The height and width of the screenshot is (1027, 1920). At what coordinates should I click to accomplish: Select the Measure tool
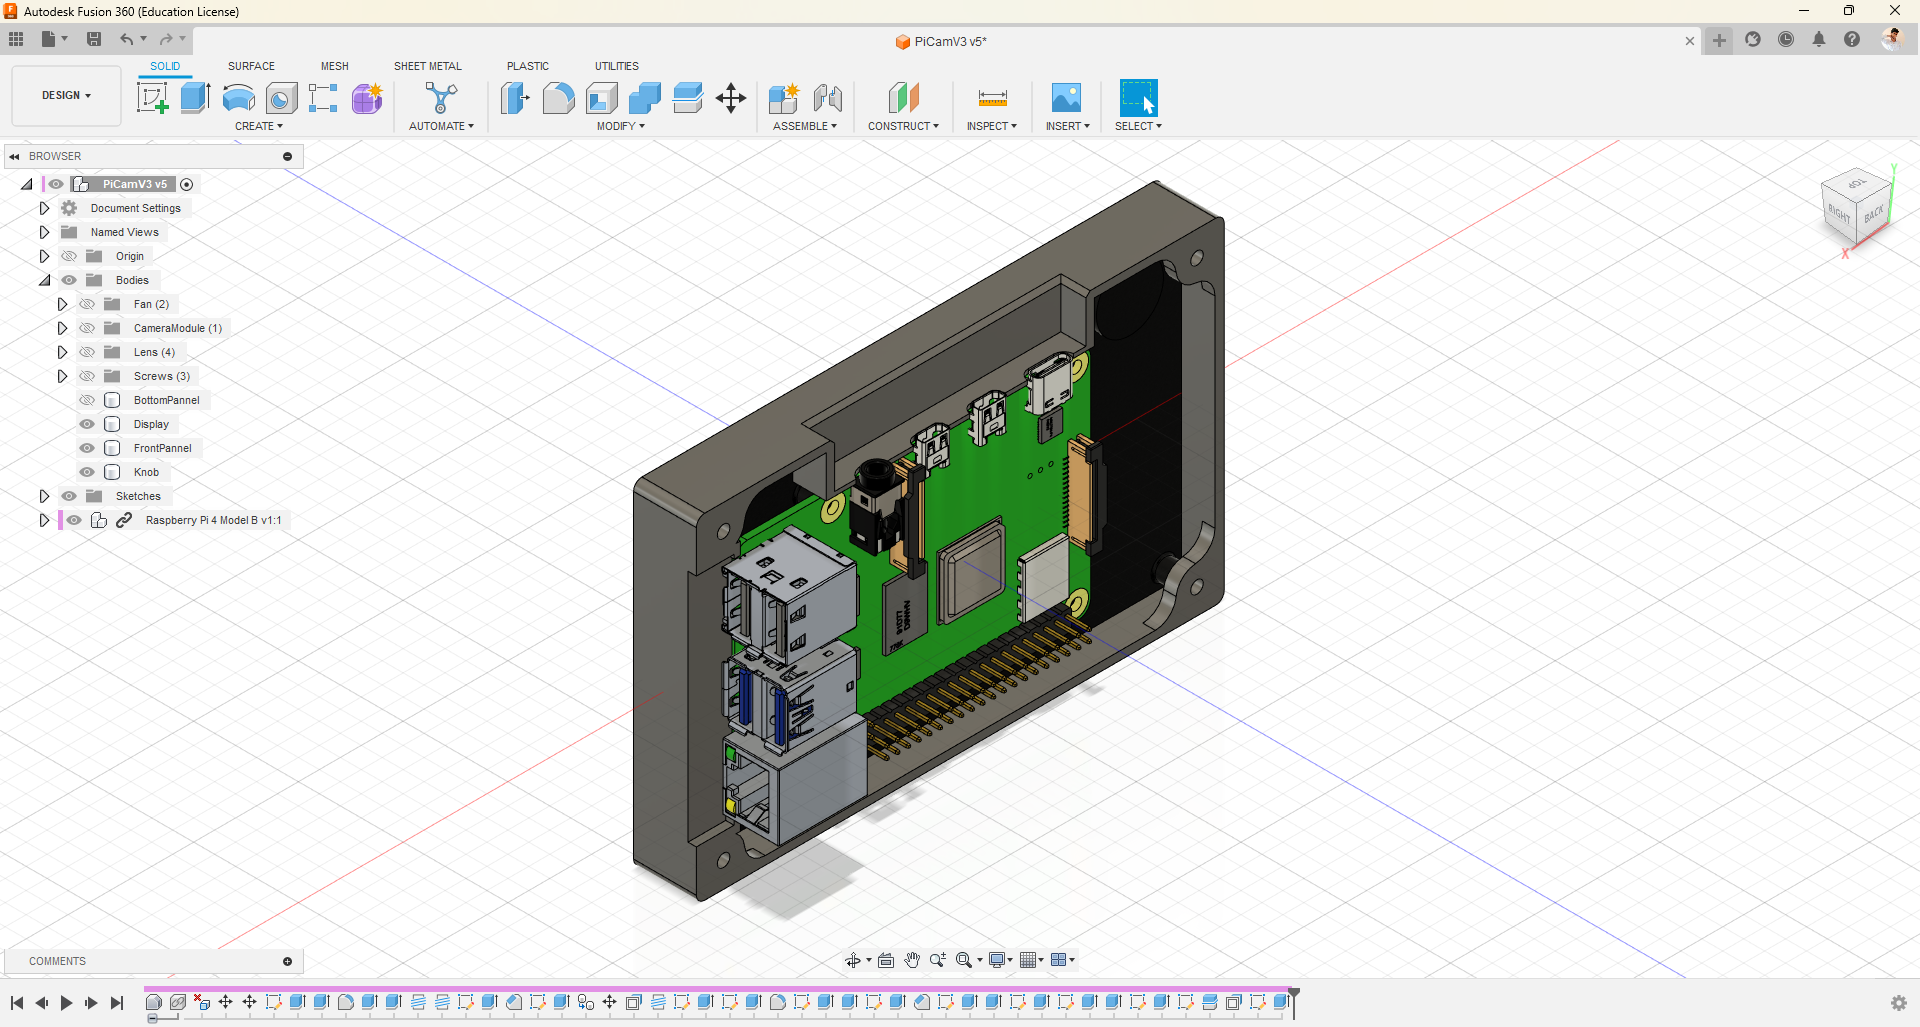click(x=992, y=98)
